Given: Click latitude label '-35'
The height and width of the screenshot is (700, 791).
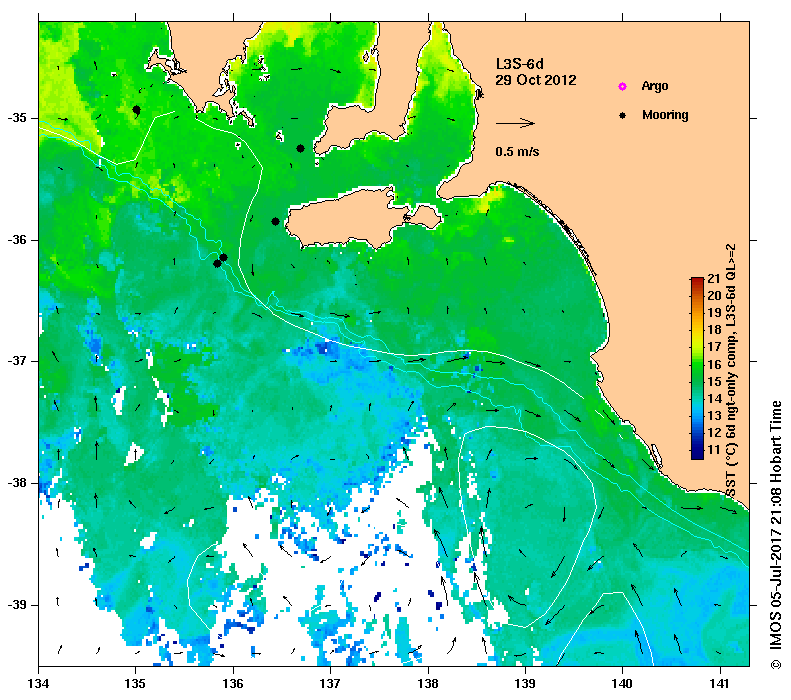Looking at the screenshot, I should coord(17,118).
